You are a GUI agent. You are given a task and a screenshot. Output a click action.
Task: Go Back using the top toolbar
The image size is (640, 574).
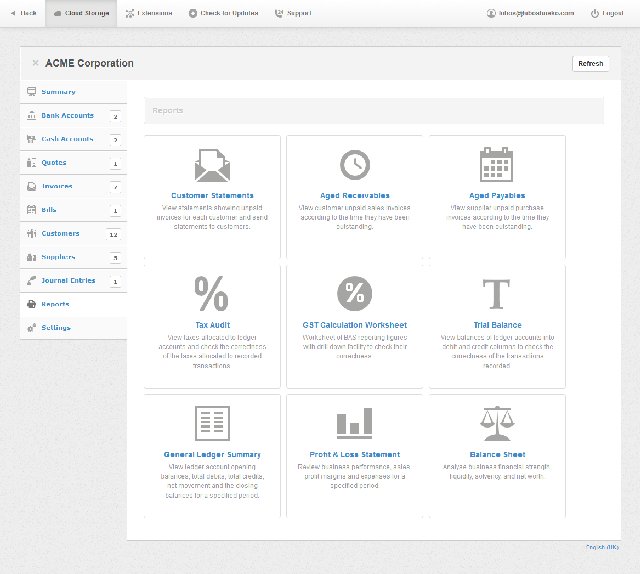point(23,13)
